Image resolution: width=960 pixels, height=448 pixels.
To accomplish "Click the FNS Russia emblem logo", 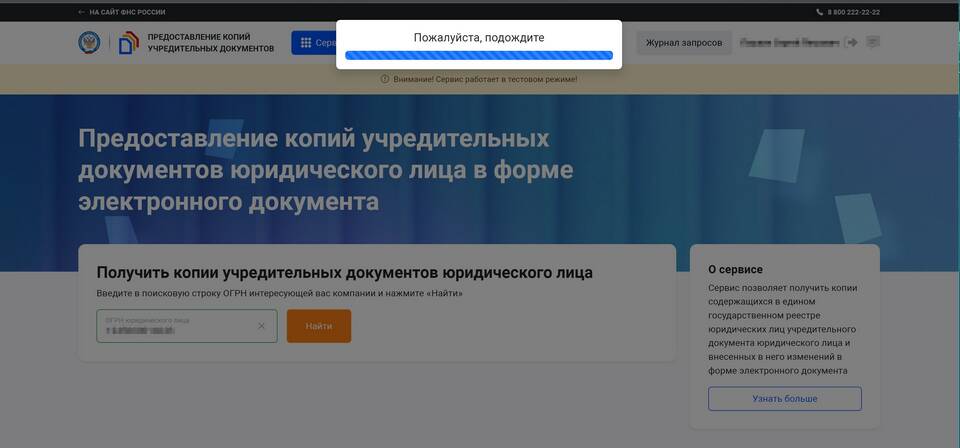I will (x=89, y=43).
